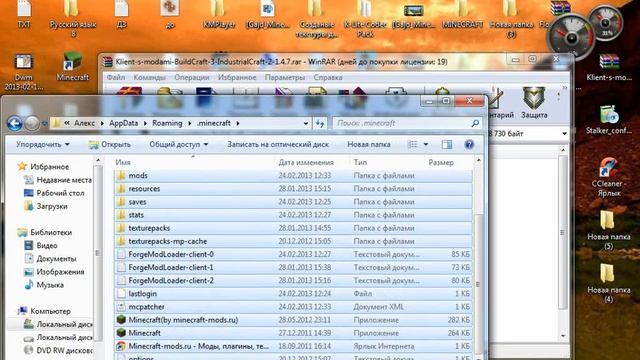Select Новая папка (4) desktop folder
This screenshot has width=640, height=360.
click(x=609, y=283)
